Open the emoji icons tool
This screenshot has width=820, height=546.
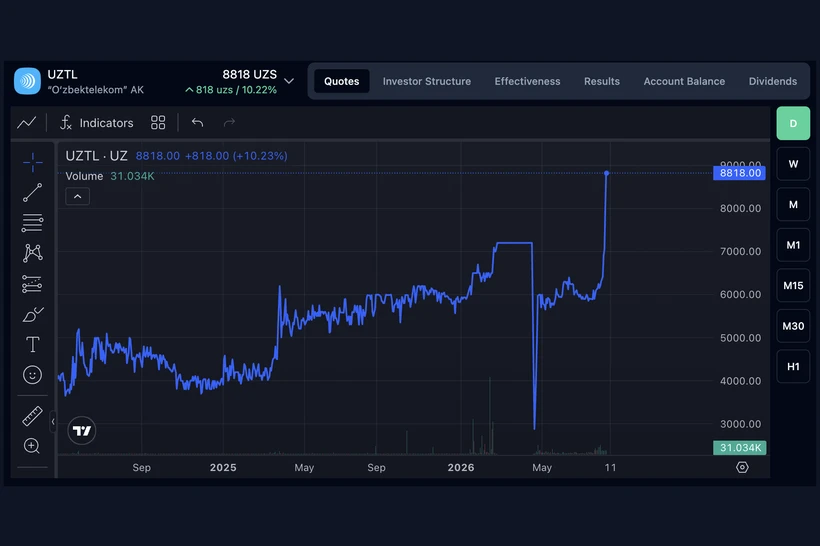(x=32, y=374)
